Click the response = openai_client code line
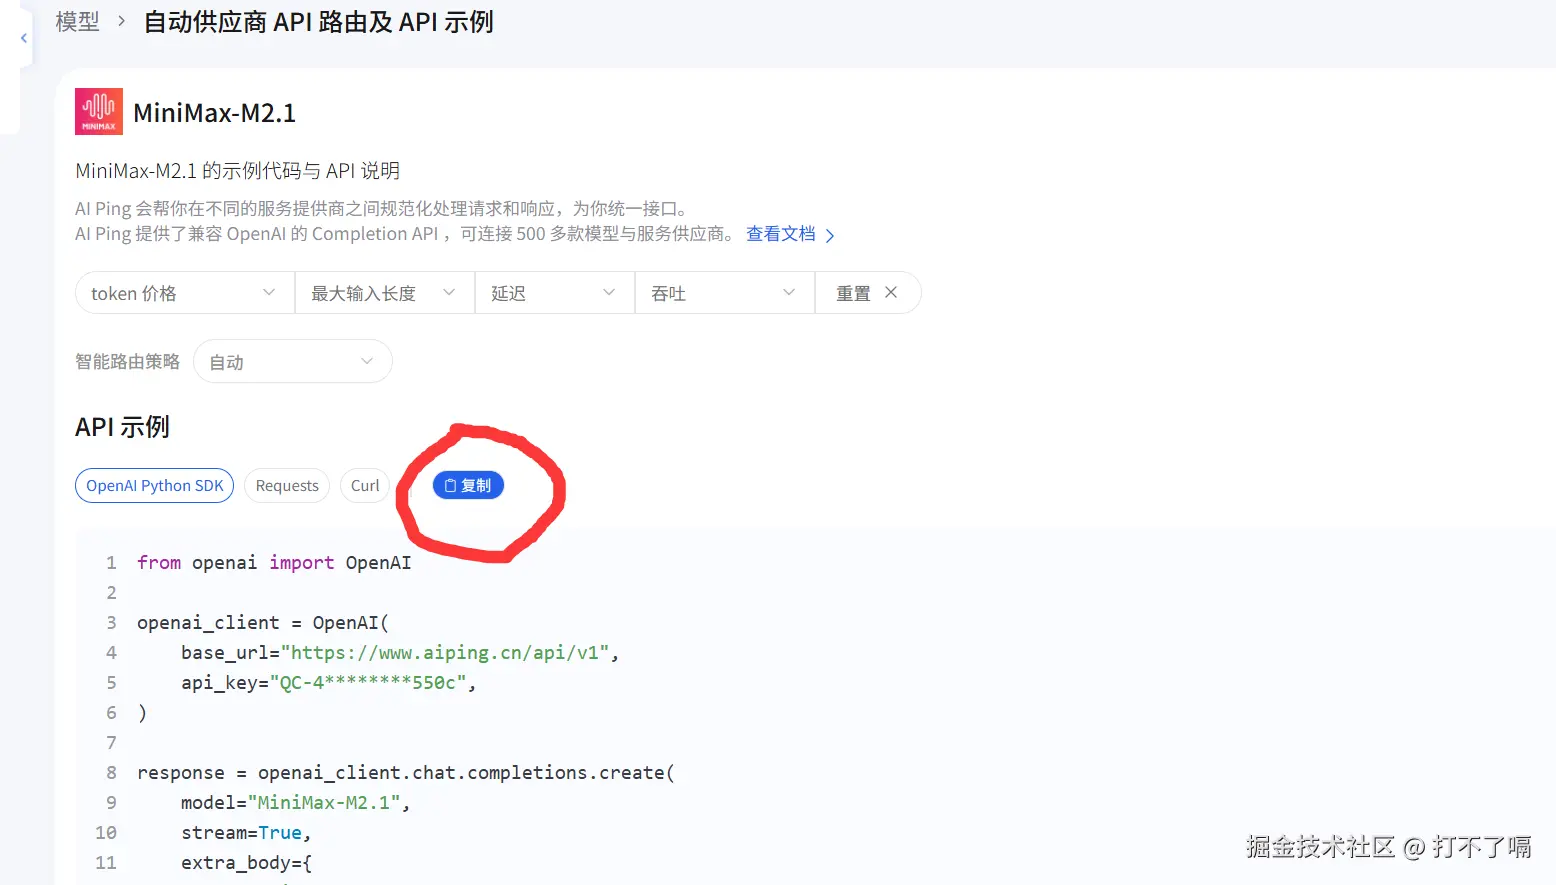This screenshot has width=1556, height=885. click(406, 773)
